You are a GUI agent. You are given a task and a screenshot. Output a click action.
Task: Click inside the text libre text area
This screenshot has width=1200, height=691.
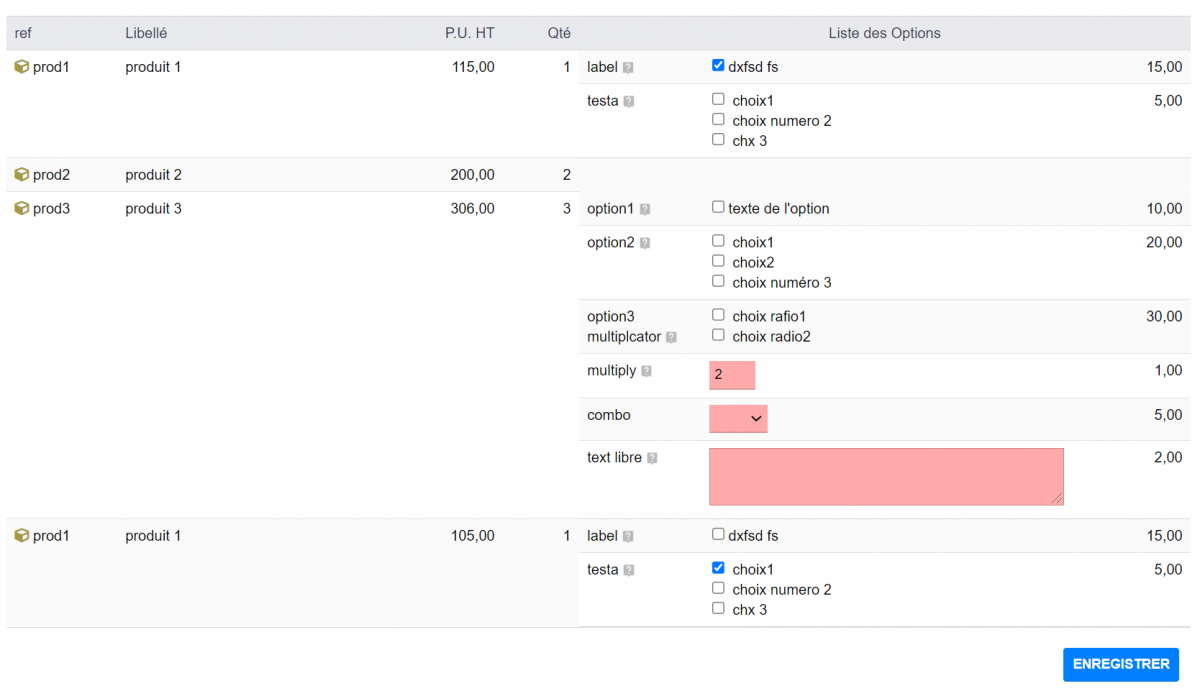coord(886,477)
